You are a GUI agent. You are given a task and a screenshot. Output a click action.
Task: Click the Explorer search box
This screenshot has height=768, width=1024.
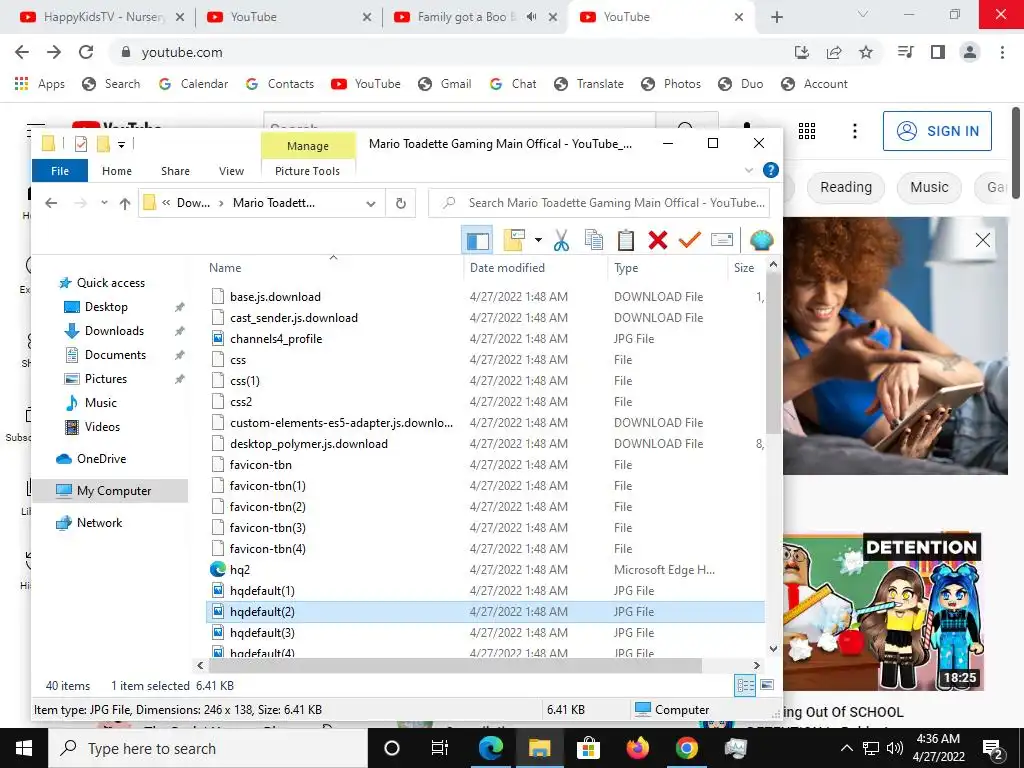599,203
